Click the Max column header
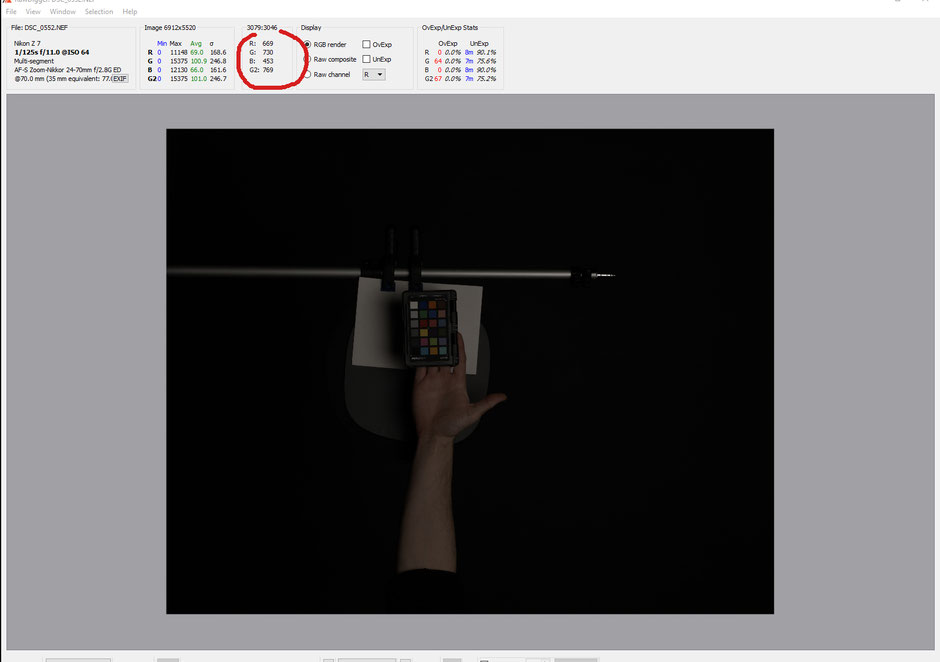This screenshot has width=940, height=662. pyautogui.click(x=176, y=43)
